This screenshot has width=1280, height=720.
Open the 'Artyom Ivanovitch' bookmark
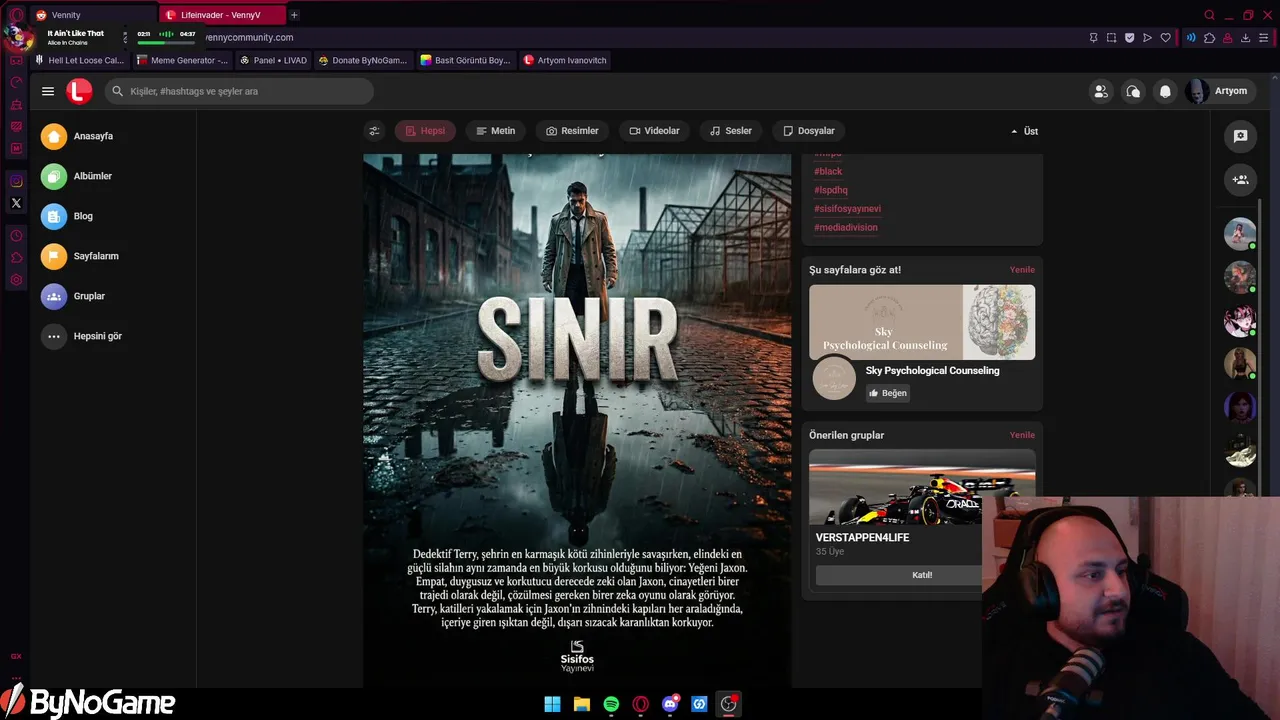pos(565,60)
